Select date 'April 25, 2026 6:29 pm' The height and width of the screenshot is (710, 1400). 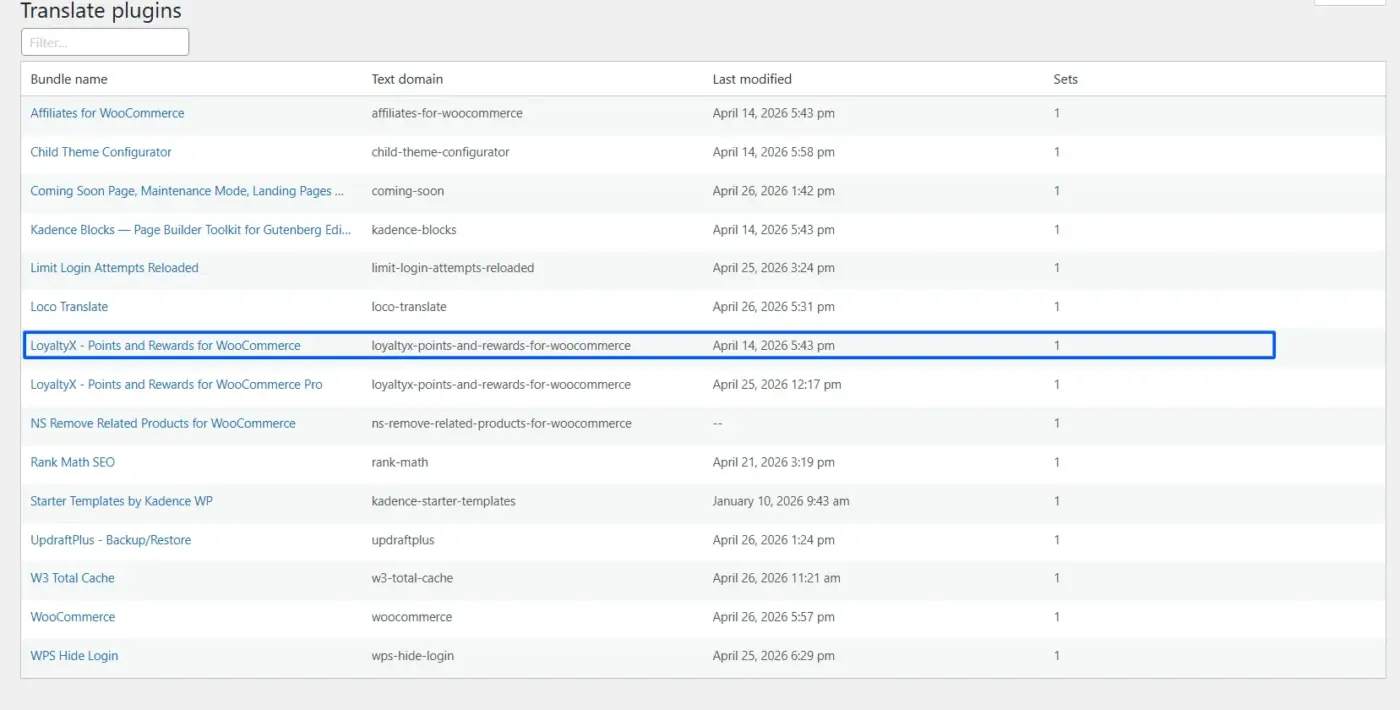tap(773, 656)
